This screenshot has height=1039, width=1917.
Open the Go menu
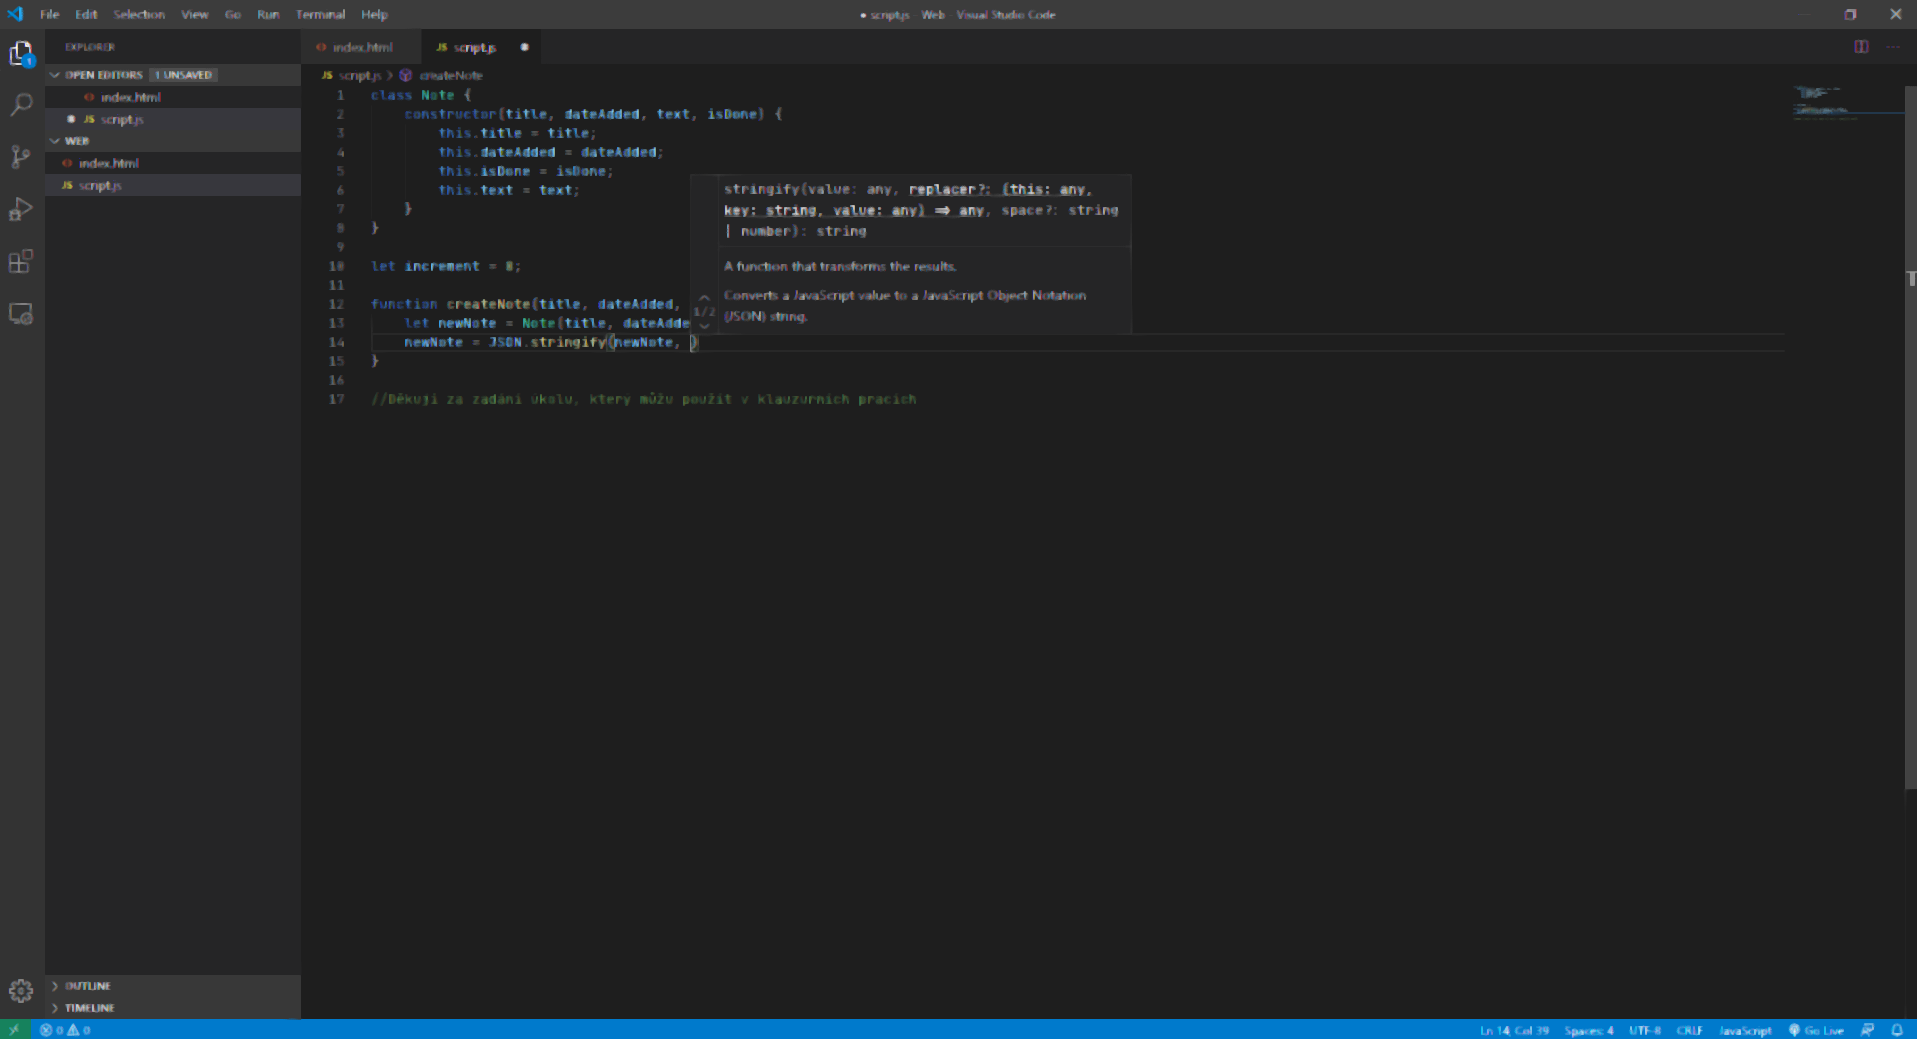[x=233, y=14]
